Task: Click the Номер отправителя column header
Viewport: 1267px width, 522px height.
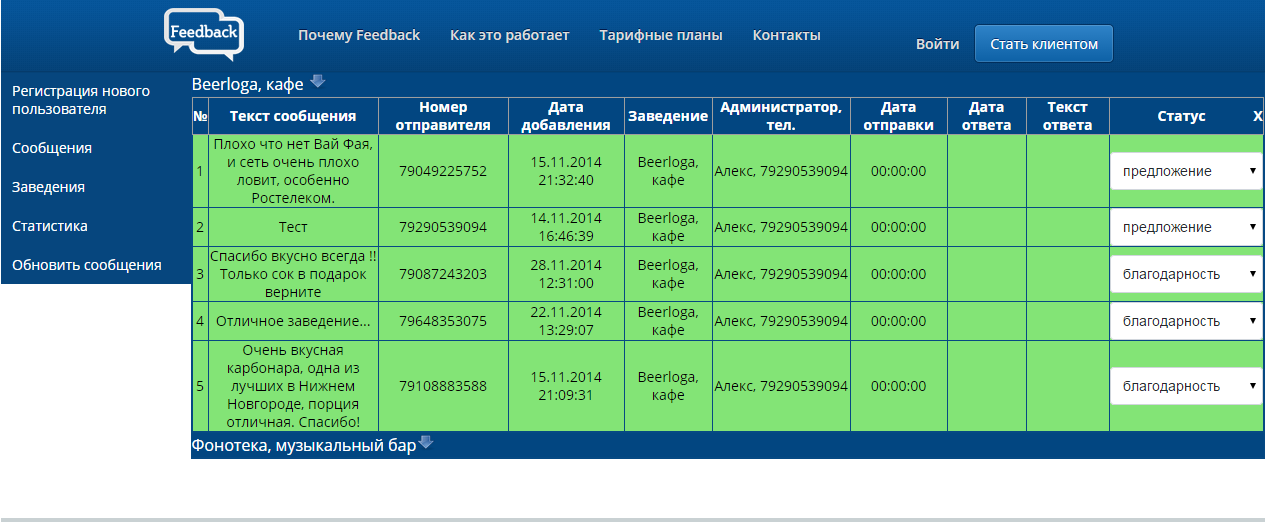Action: (x=443, y=116)
